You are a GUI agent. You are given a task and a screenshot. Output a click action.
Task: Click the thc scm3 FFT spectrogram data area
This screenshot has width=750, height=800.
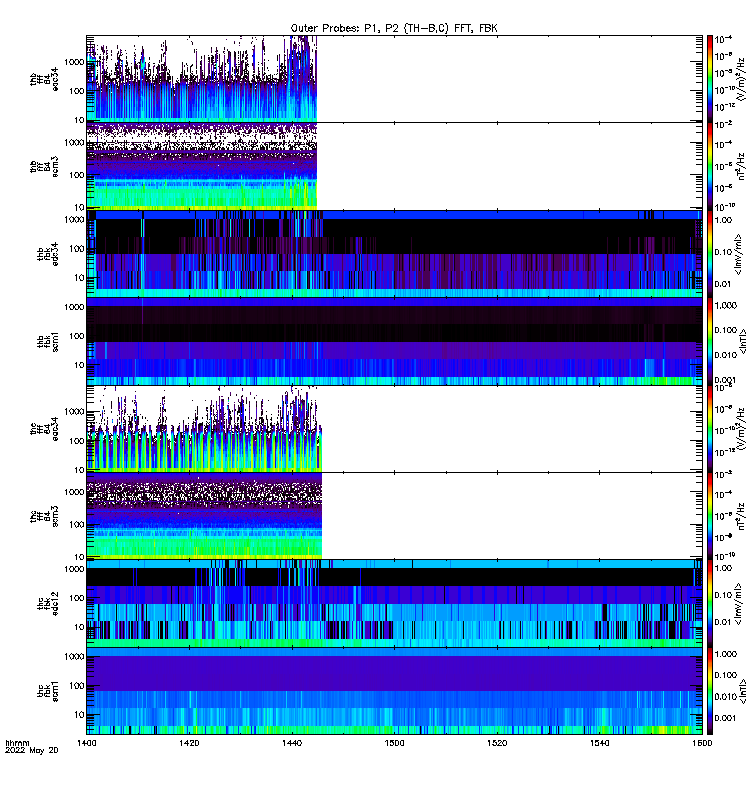tap(204, 516)
